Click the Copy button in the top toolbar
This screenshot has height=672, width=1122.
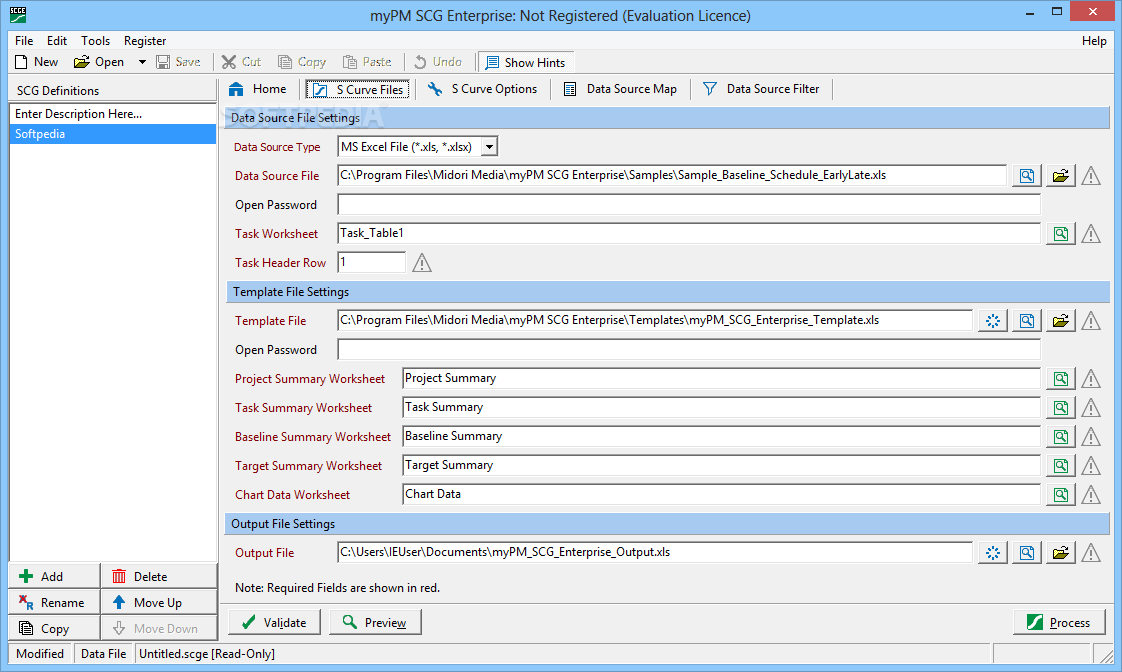pyautogui.click(x=302, y=62)
